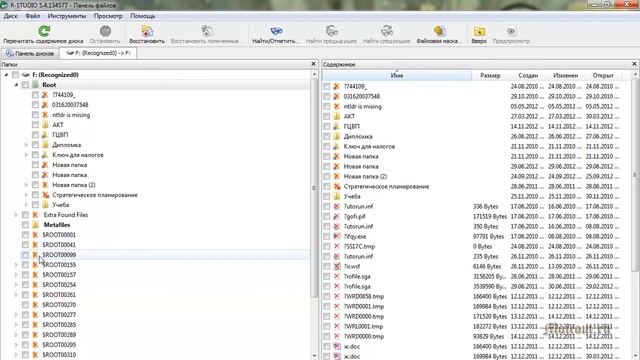The width and height of the screenshot is (640, 360).
Task: Collapse the F: (Recognized0) tree node
Action: [6, 75]
